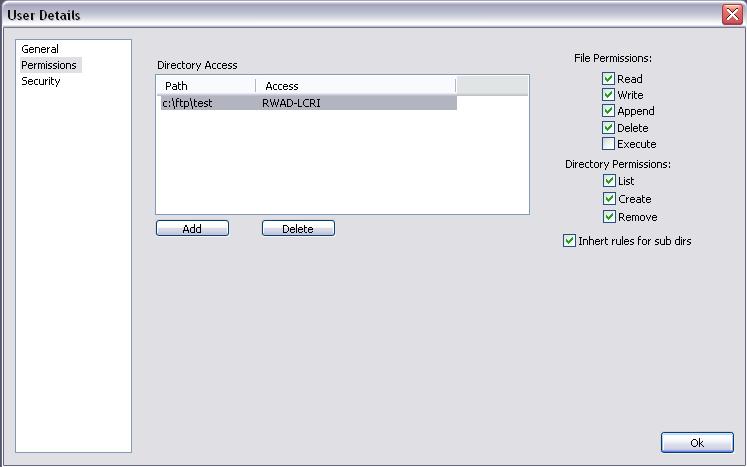Screen dimensions: 747x467
Task: Enable the Execute file permission
Action: [608, 143]
